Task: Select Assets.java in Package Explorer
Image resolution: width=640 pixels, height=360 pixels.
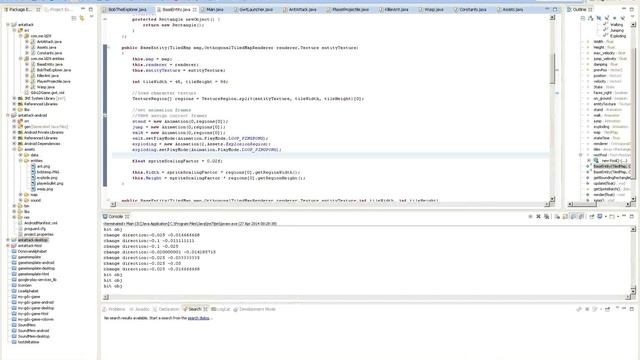Action: coord(47,47)
